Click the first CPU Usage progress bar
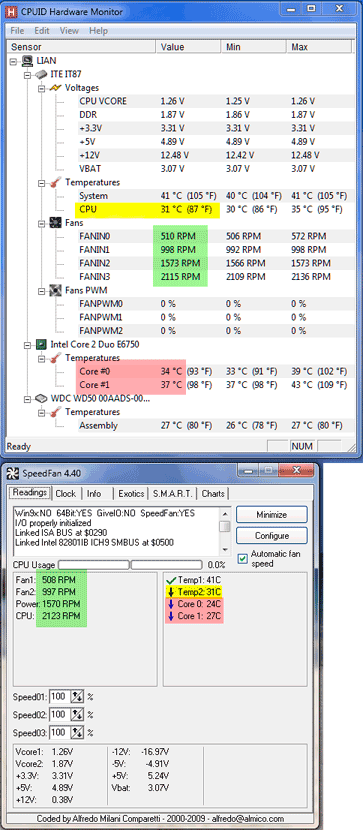This screenshot has width=363, height=830. coord(94,565)
